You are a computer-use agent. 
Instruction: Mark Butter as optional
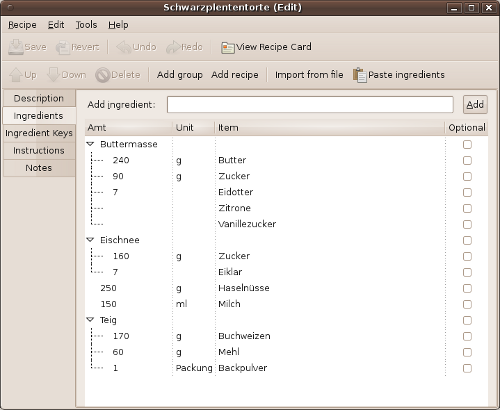point(467,160)
